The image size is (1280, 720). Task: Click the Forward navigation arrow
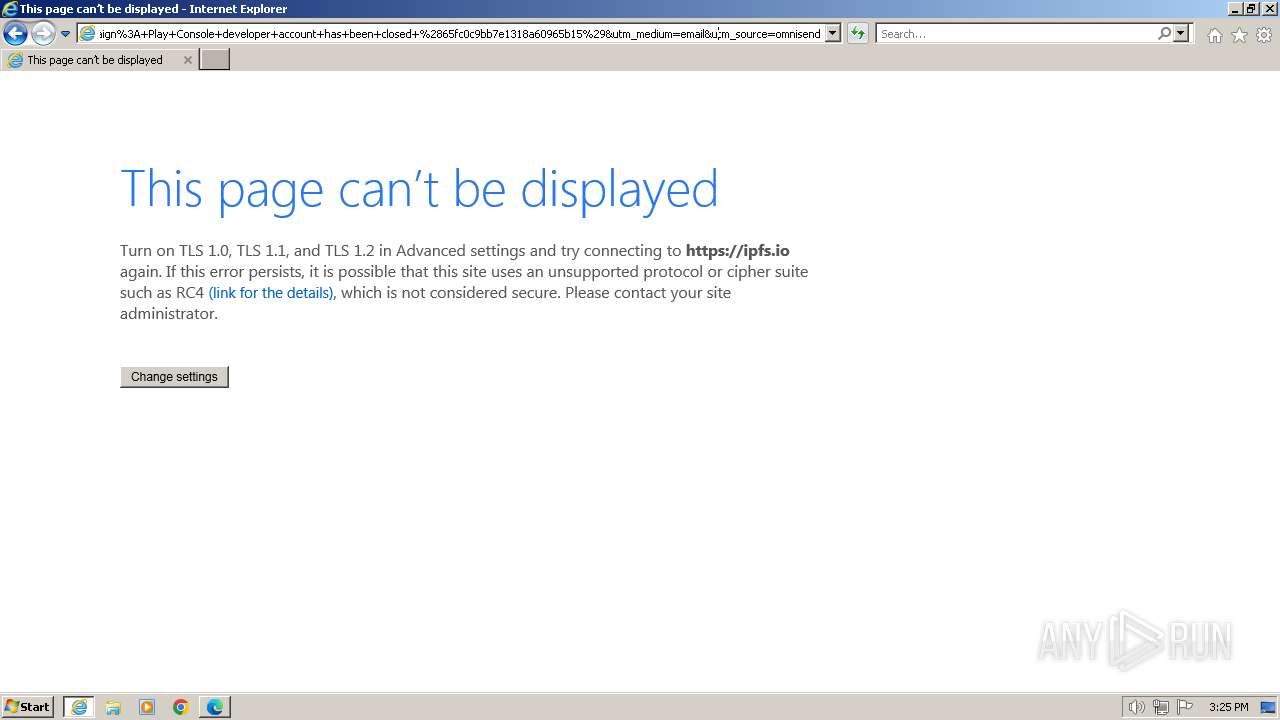click(x=42, y=34)
